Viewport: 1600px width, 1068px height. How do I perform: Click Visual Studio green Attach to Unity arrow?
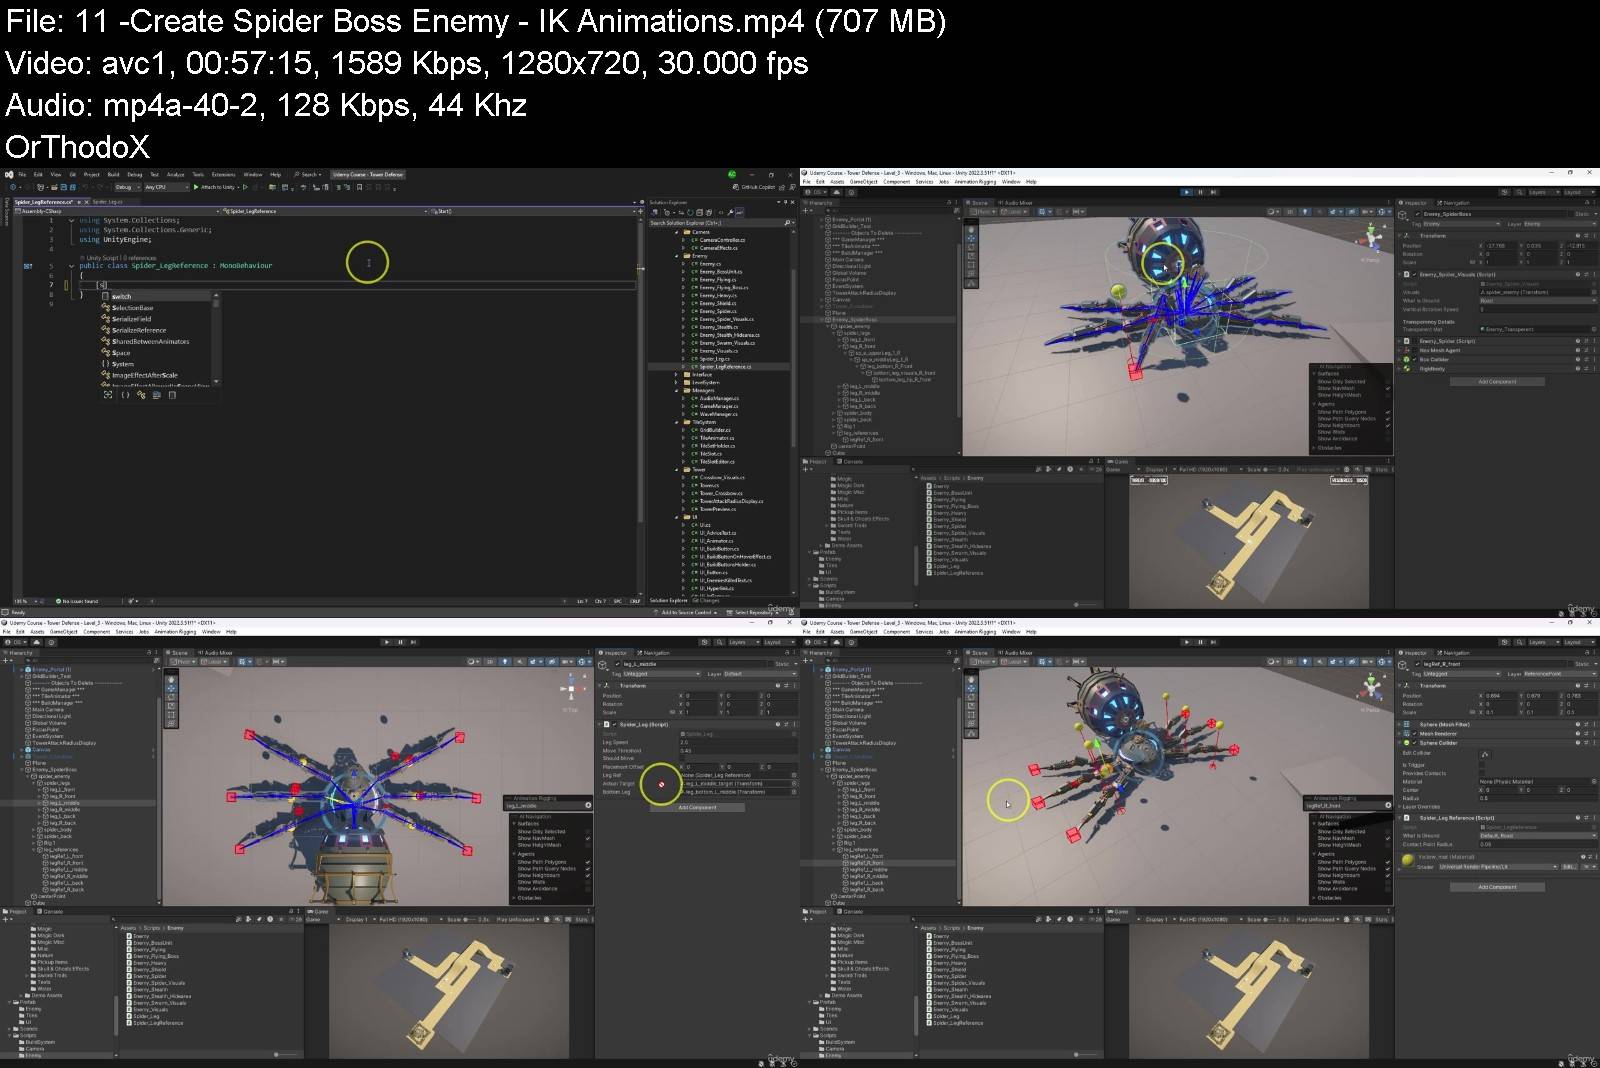pos(195,187)
